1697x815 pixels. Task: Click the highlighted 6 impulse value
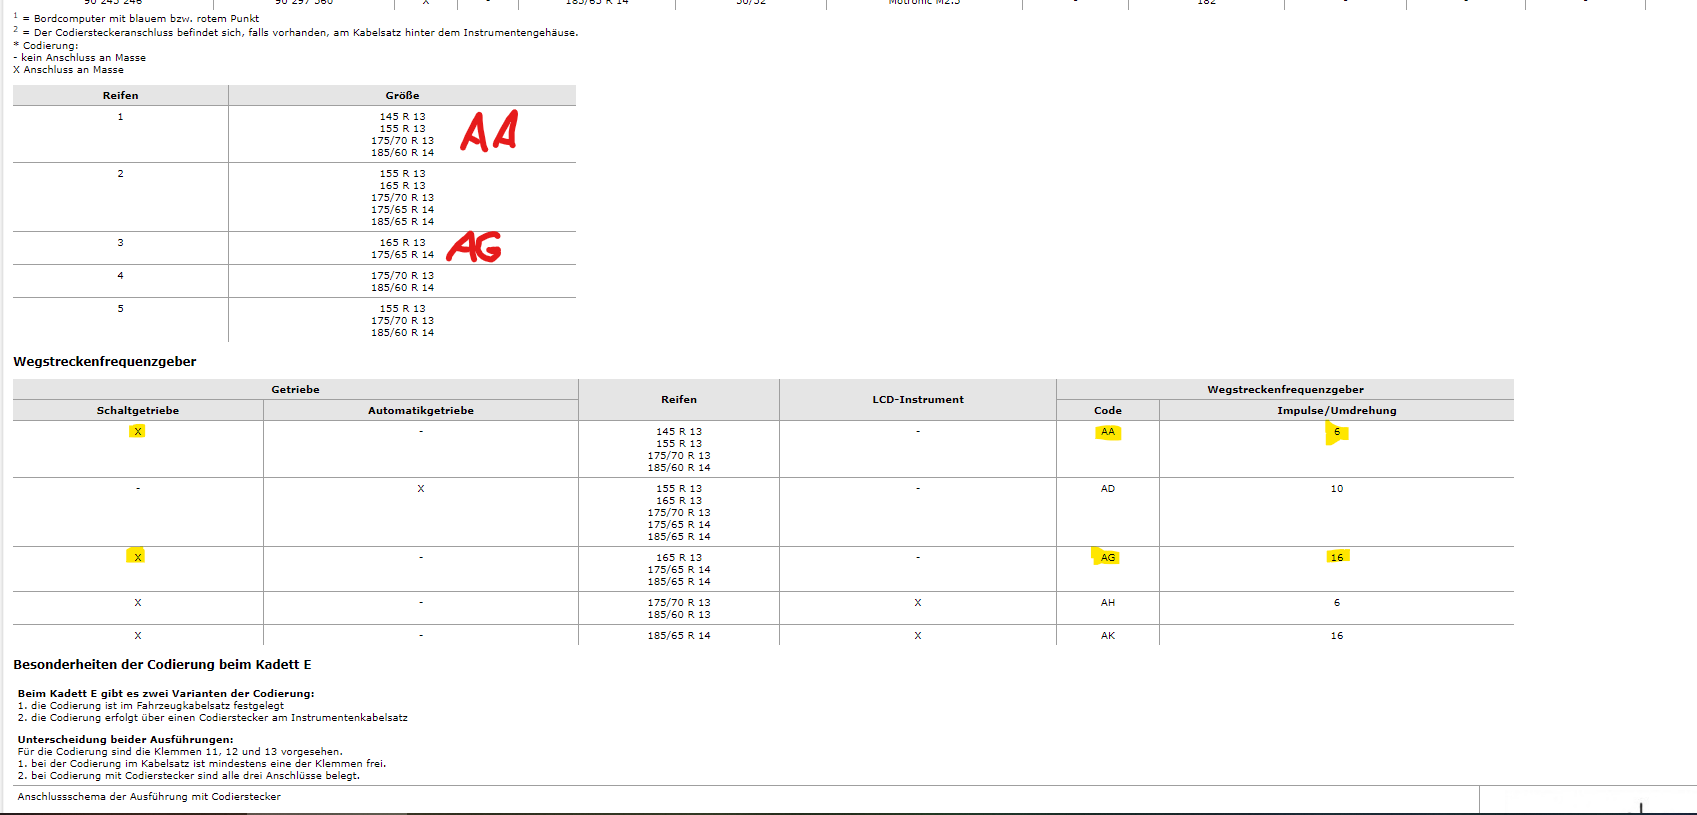pos(1336,432)
